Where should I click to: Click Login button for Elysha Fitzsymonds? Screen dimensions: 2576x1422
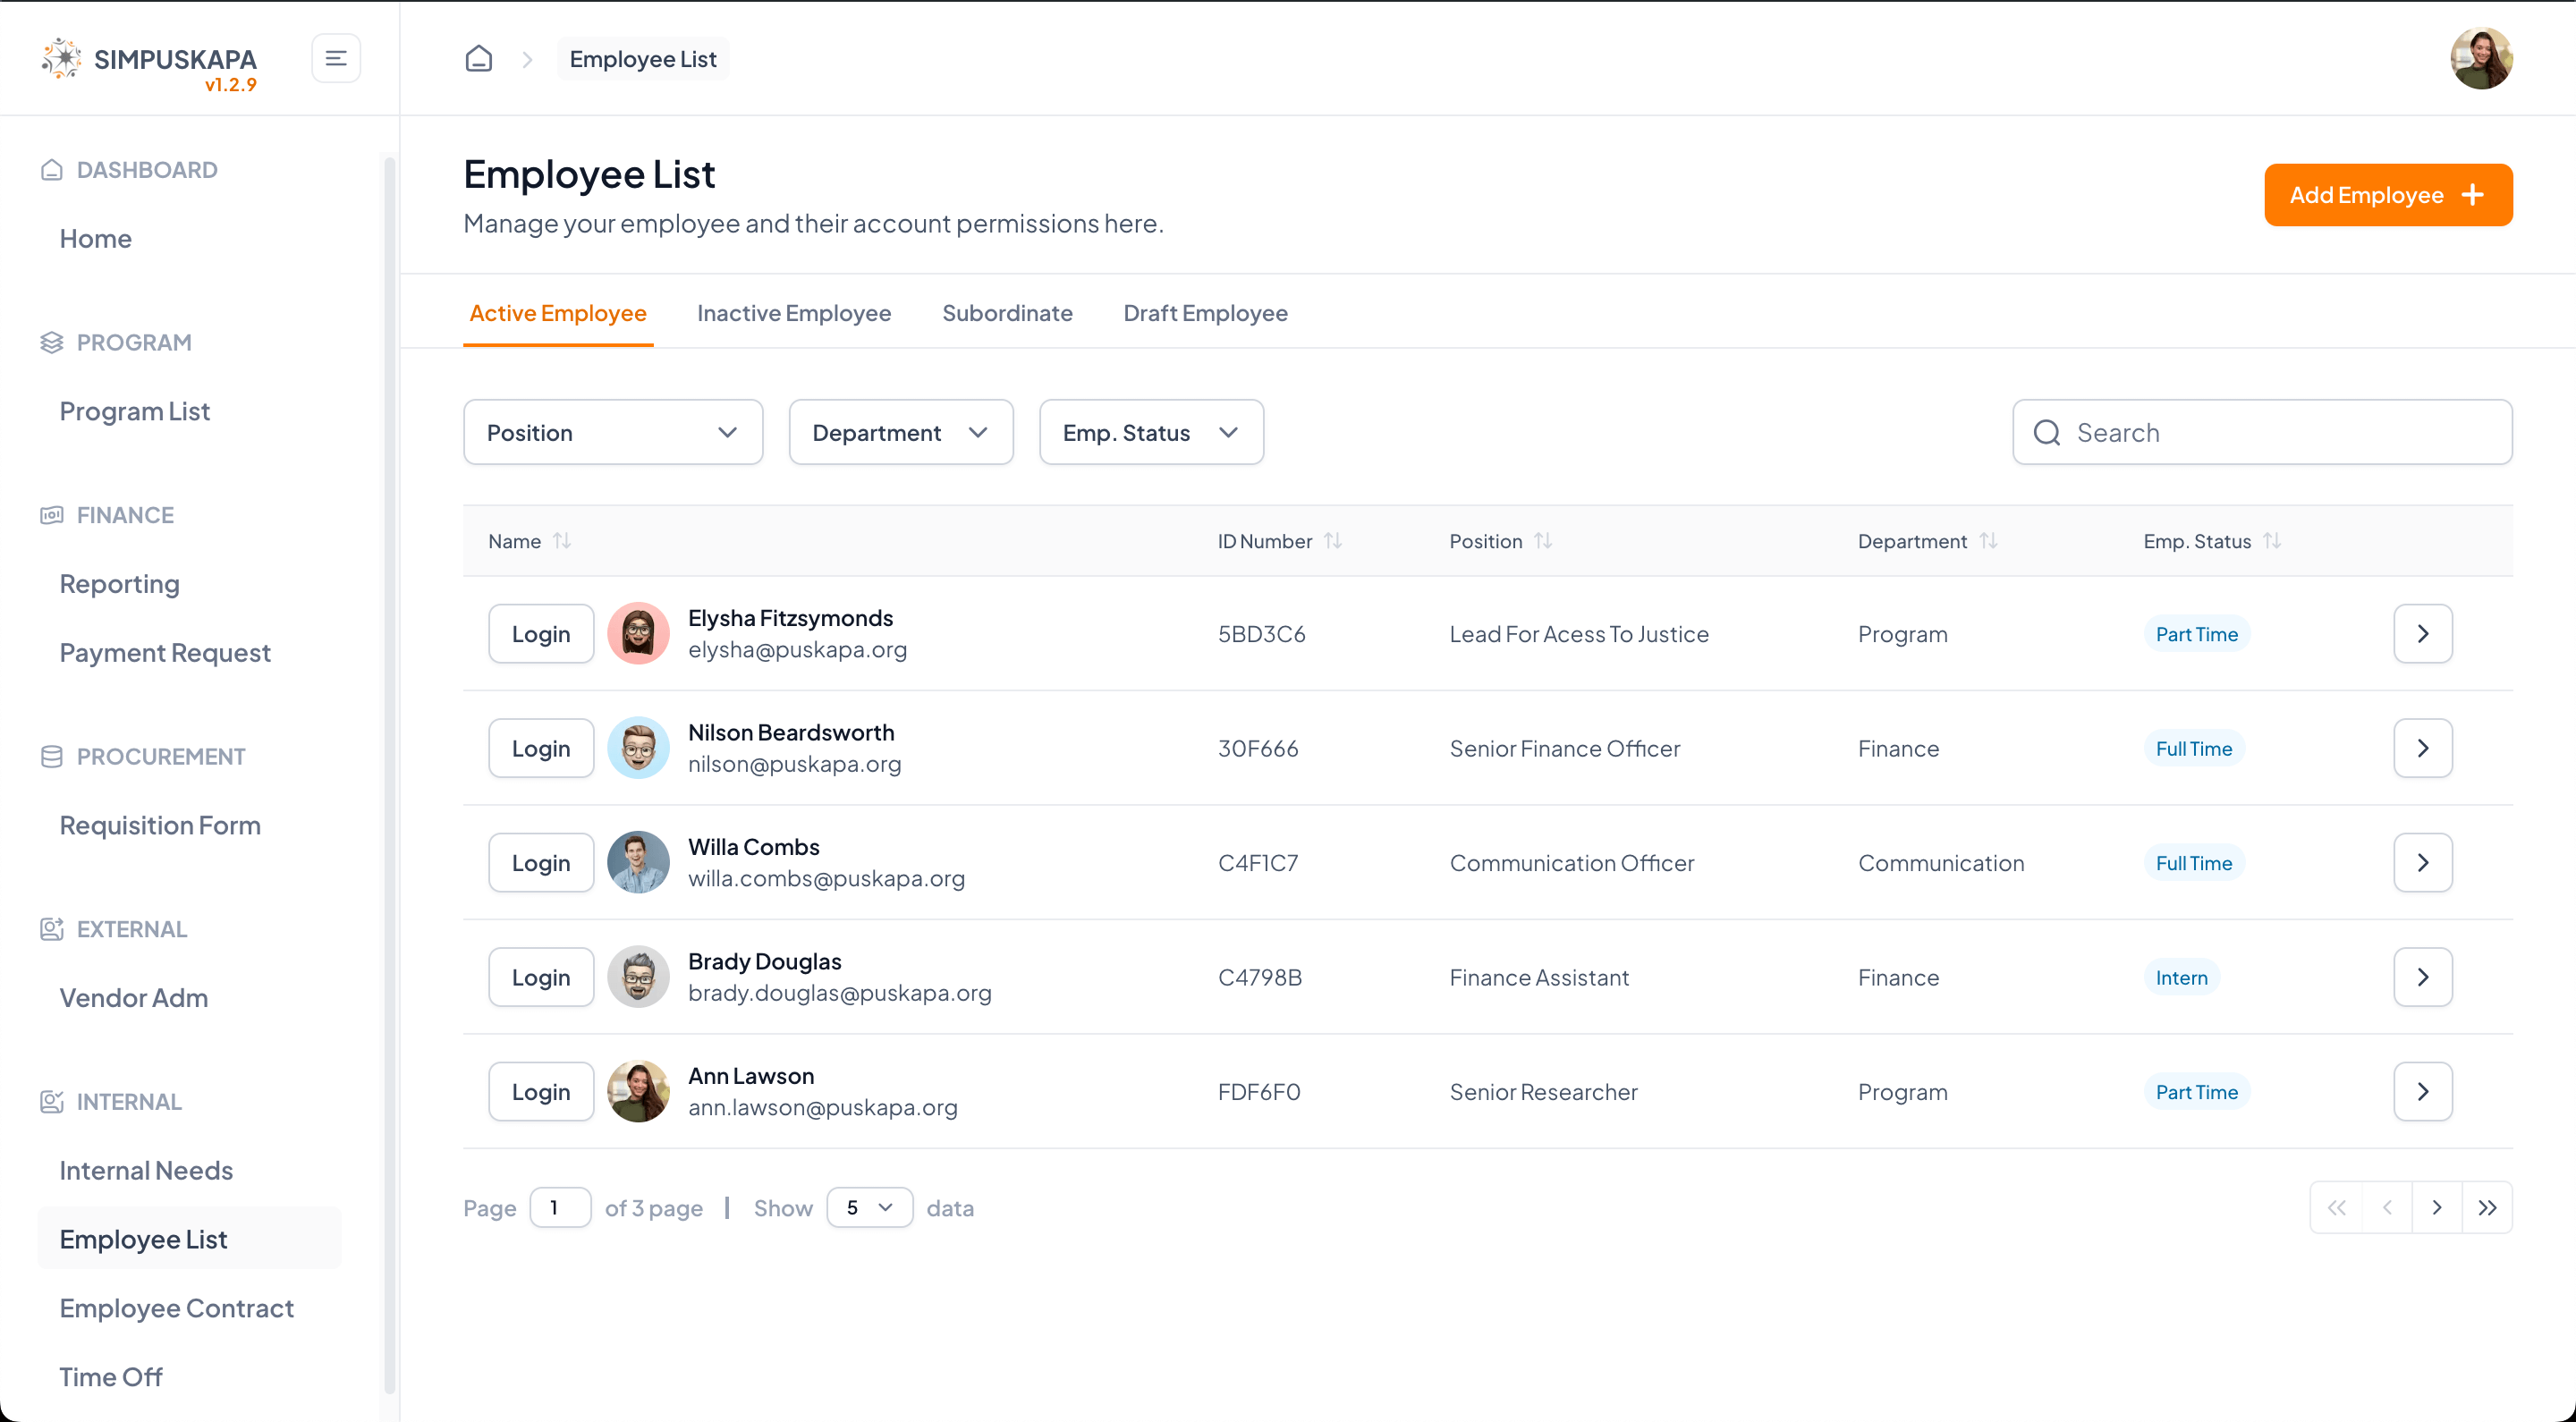click(x=541, y=632)
